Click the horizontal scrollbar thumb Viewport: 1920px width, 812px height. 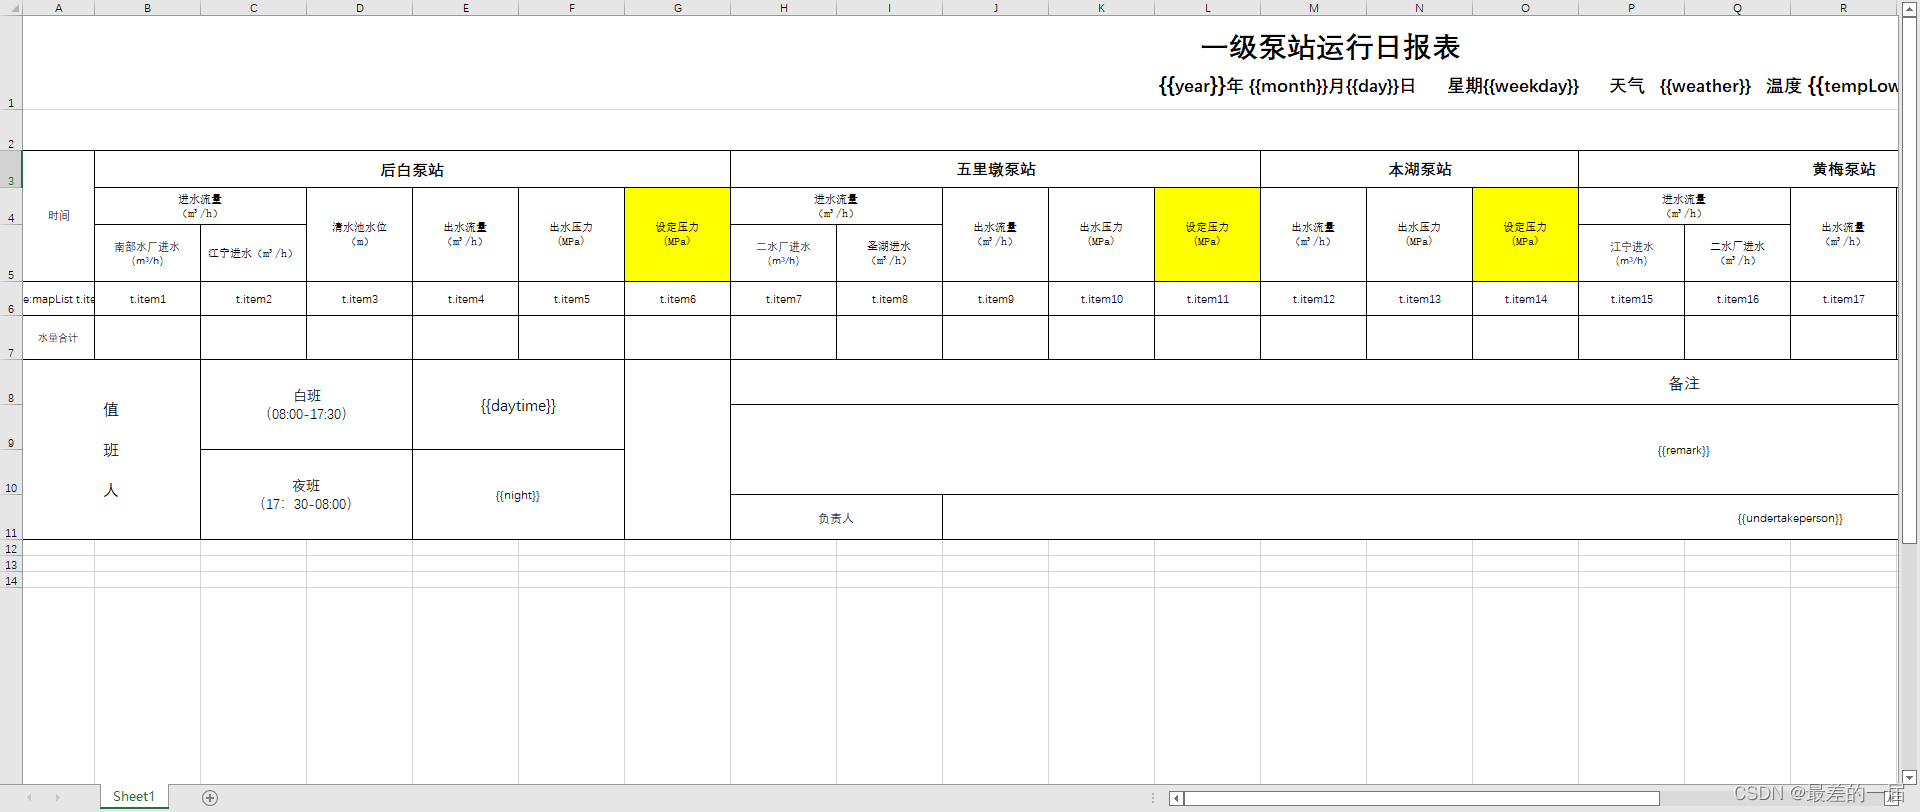point(1421,798)
